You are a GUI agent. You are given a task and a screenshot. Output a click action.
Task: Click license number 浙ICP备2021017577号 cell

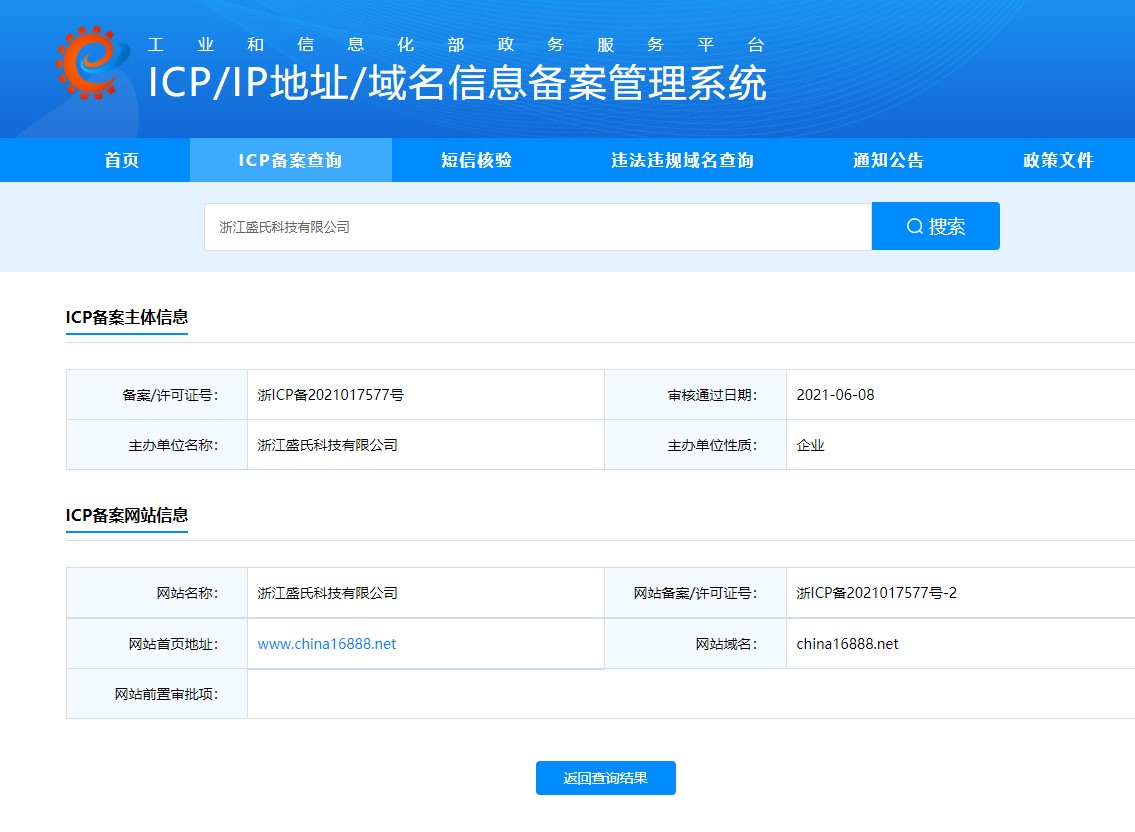[x=331, y=395]
